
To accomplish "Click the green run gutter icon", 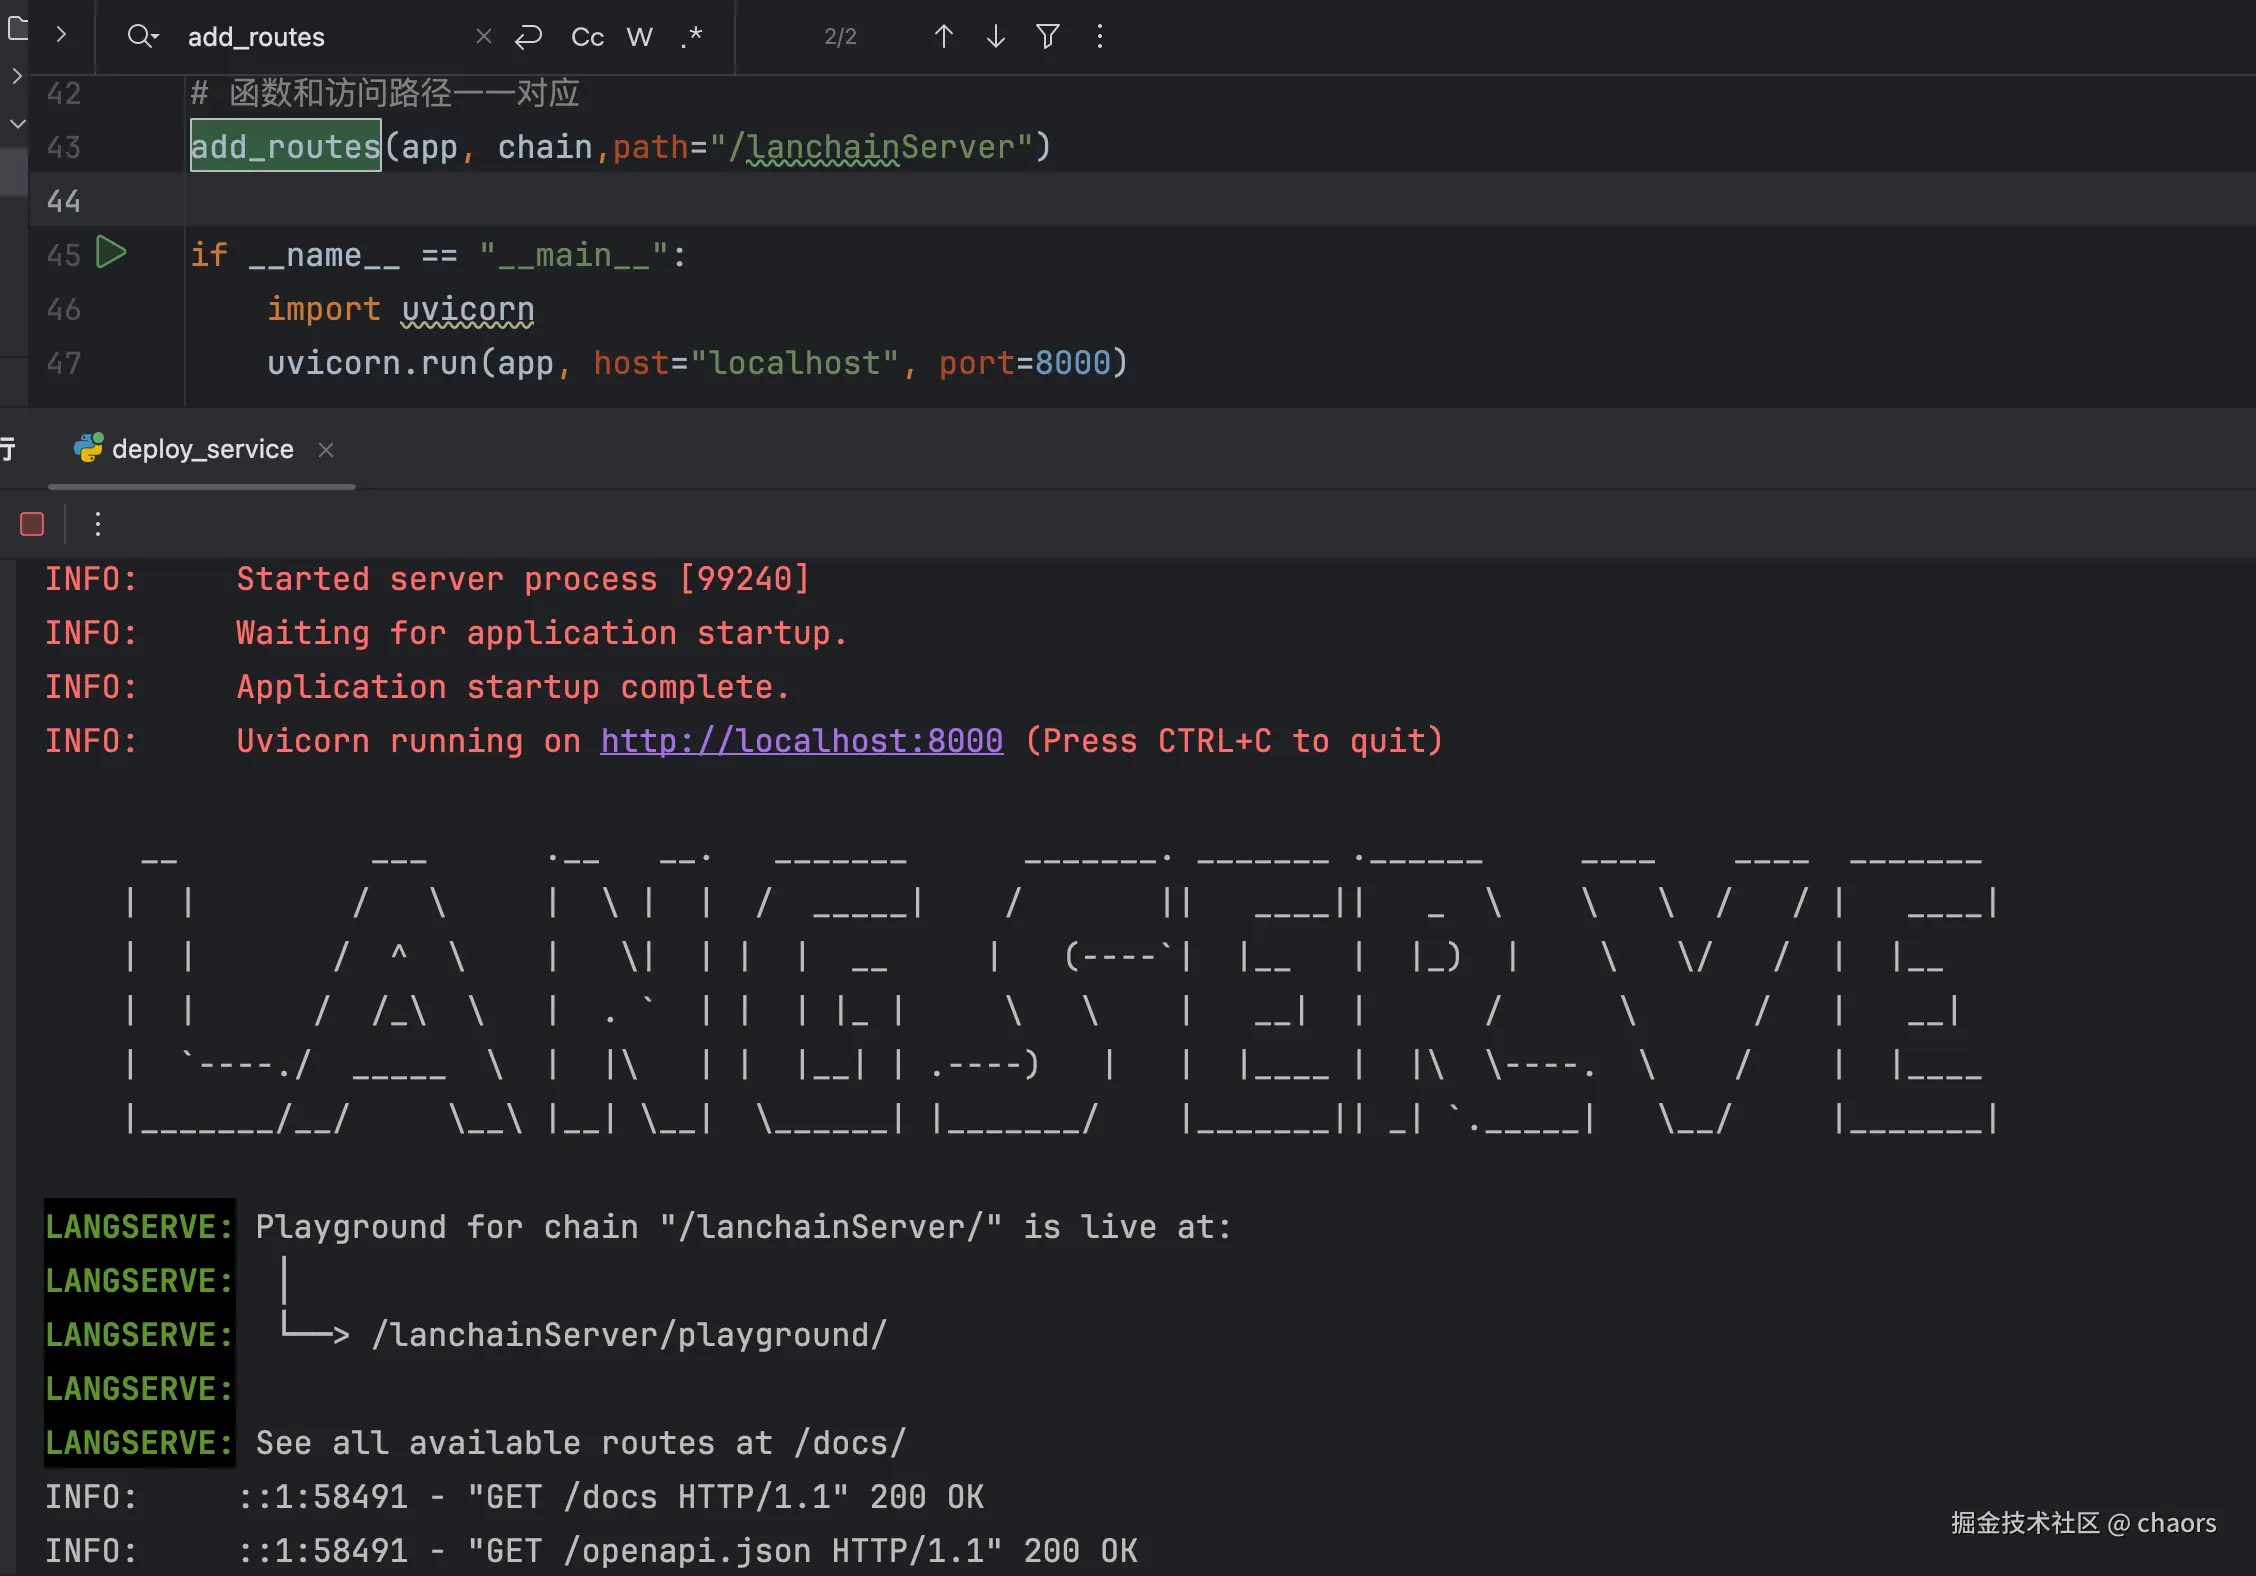I will coord(111,252).
